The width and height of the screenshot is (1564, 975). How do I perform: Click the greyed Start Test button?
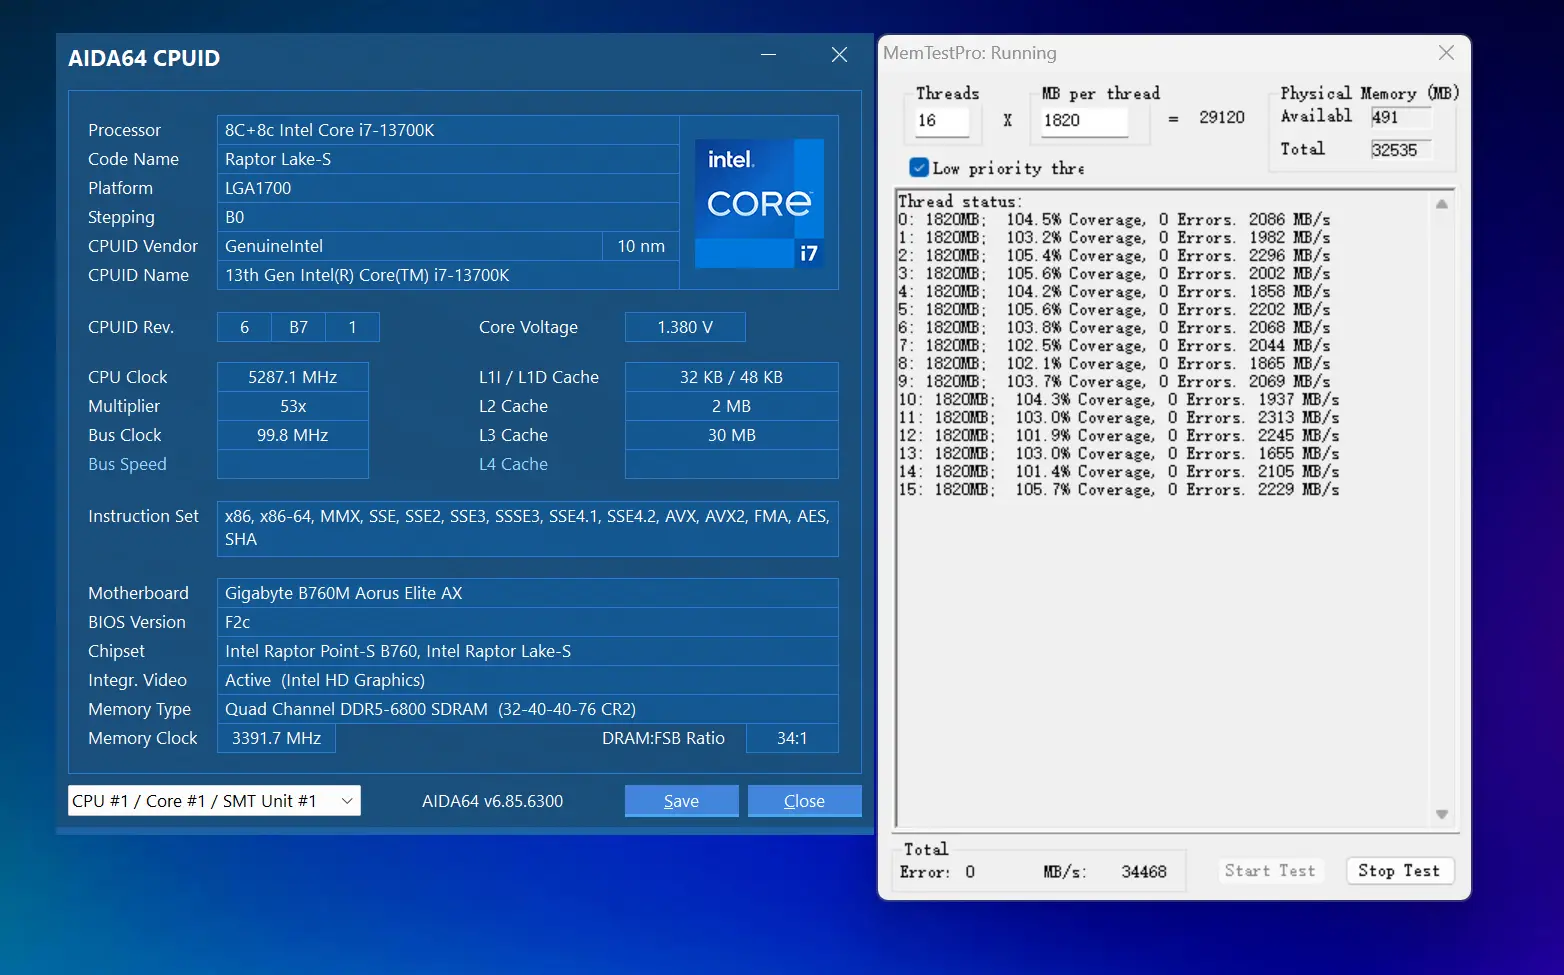pyautogui.click(x=1269, y=871)
